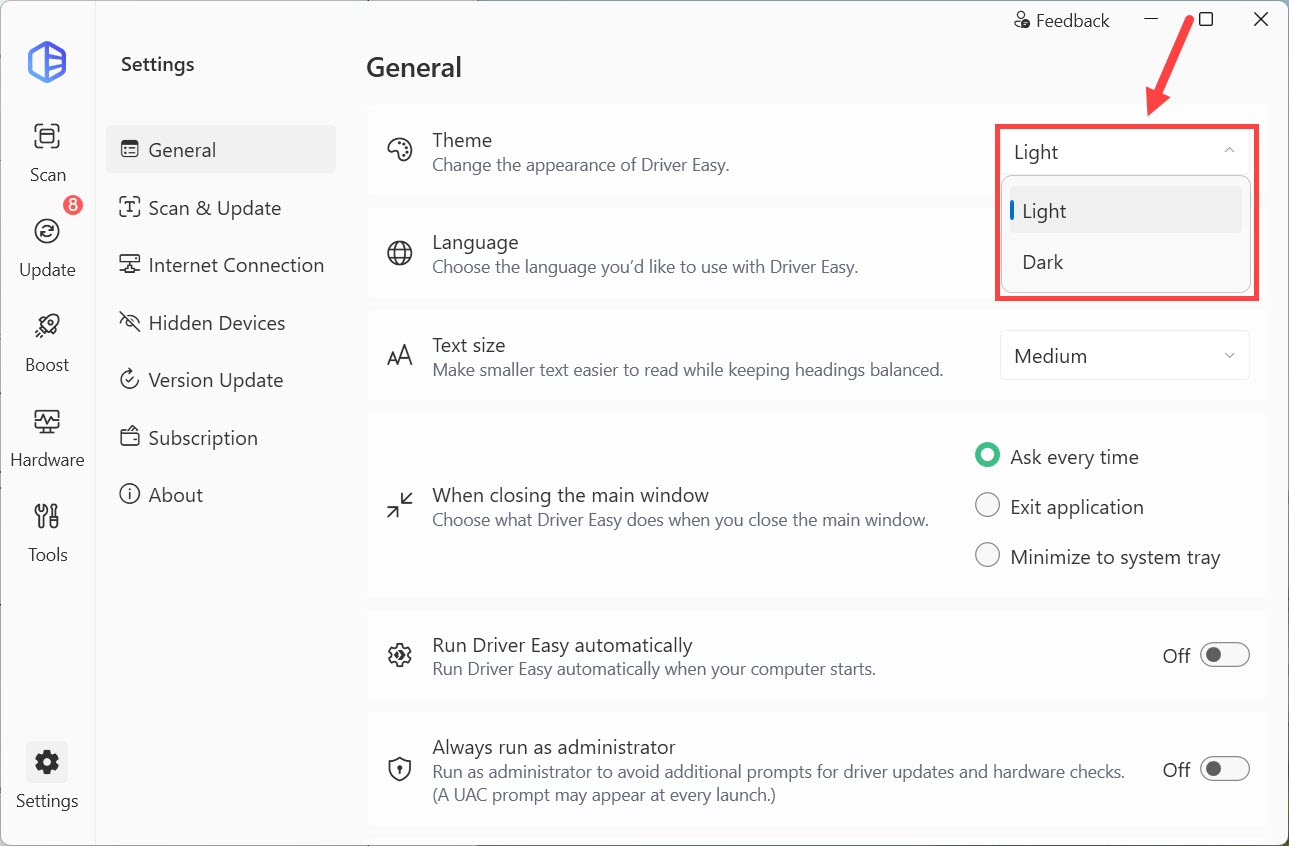The width and height of the screenshot is (1289, 846).
Task: Click the administrator shield icon
Action: point(399,770)
